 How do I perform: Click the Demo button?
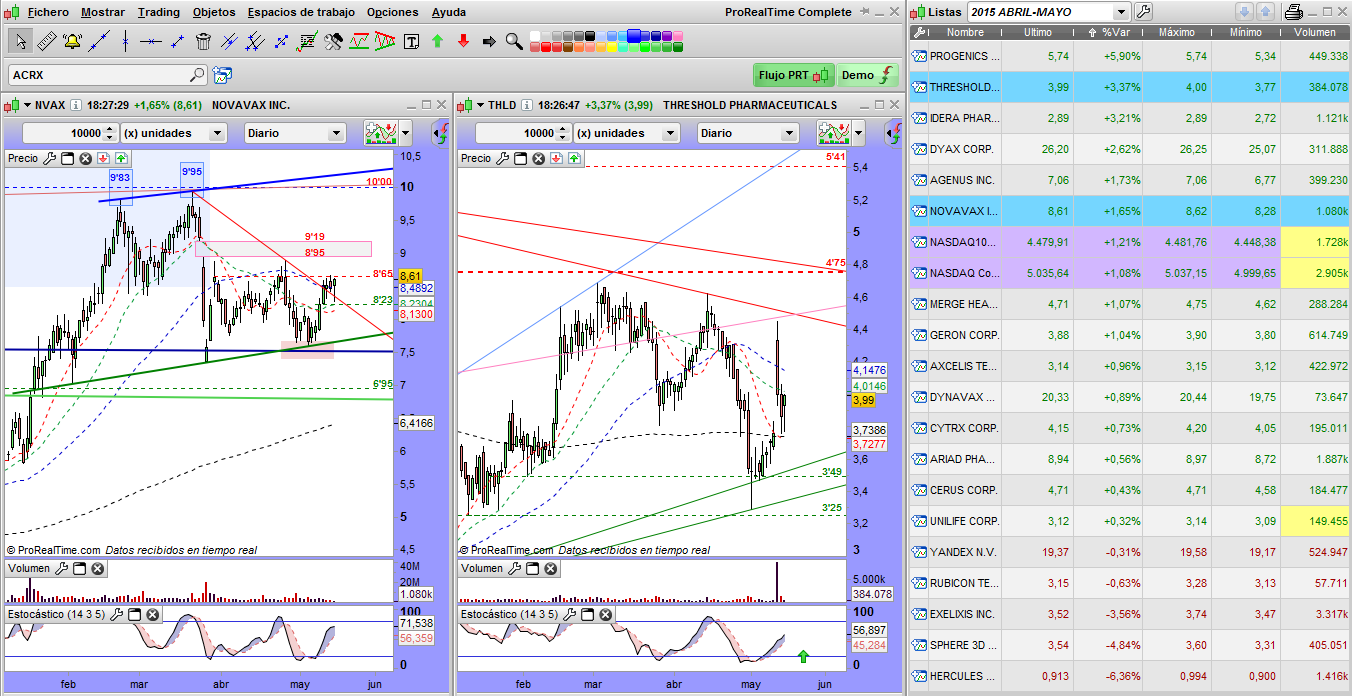(x=867, y=75)
